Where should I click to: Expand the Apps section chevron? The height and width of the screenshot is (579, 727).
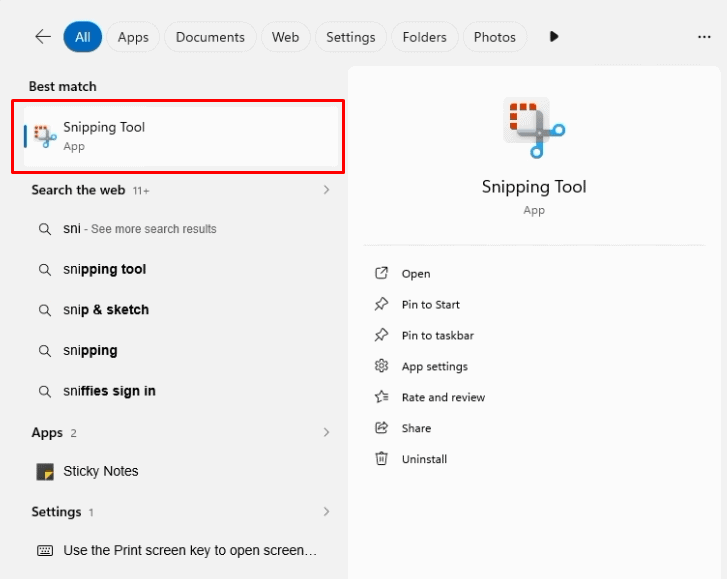tap(326, 433)
